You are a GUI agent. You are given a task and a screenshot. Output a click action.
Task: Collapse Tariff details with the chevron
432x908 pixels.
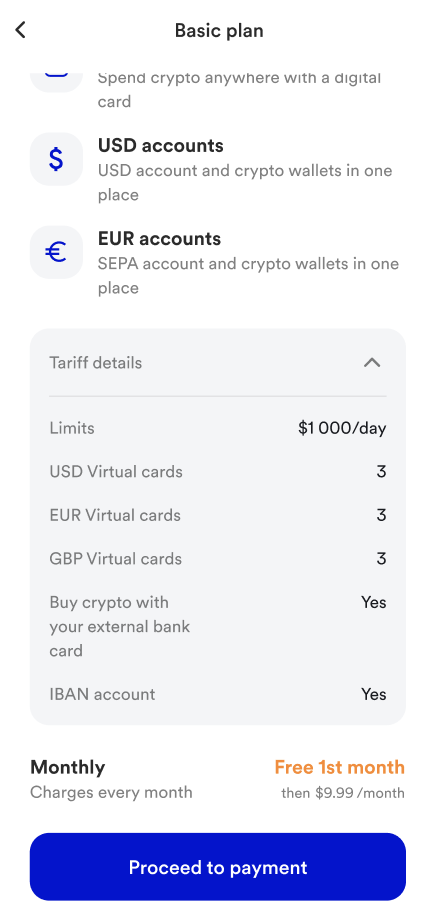372,363
